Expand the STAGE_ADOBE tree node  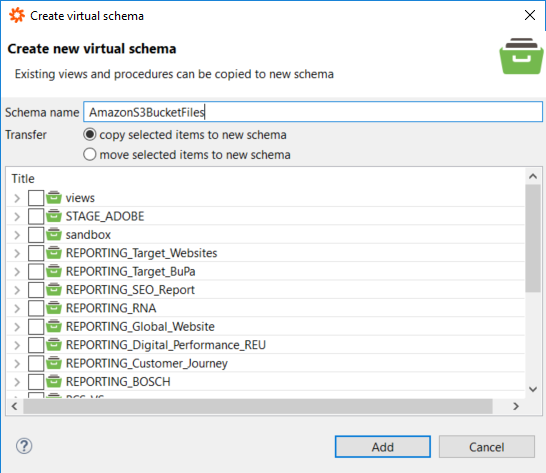coord(17,217)
